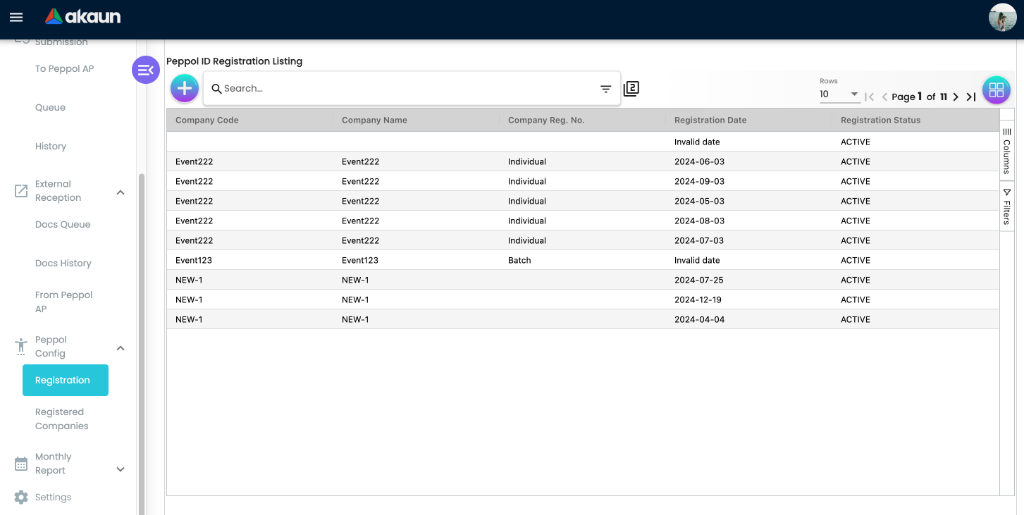The image size is (1024, 515).
Task: Click the akaun logo
Action: tap(83, 17)
